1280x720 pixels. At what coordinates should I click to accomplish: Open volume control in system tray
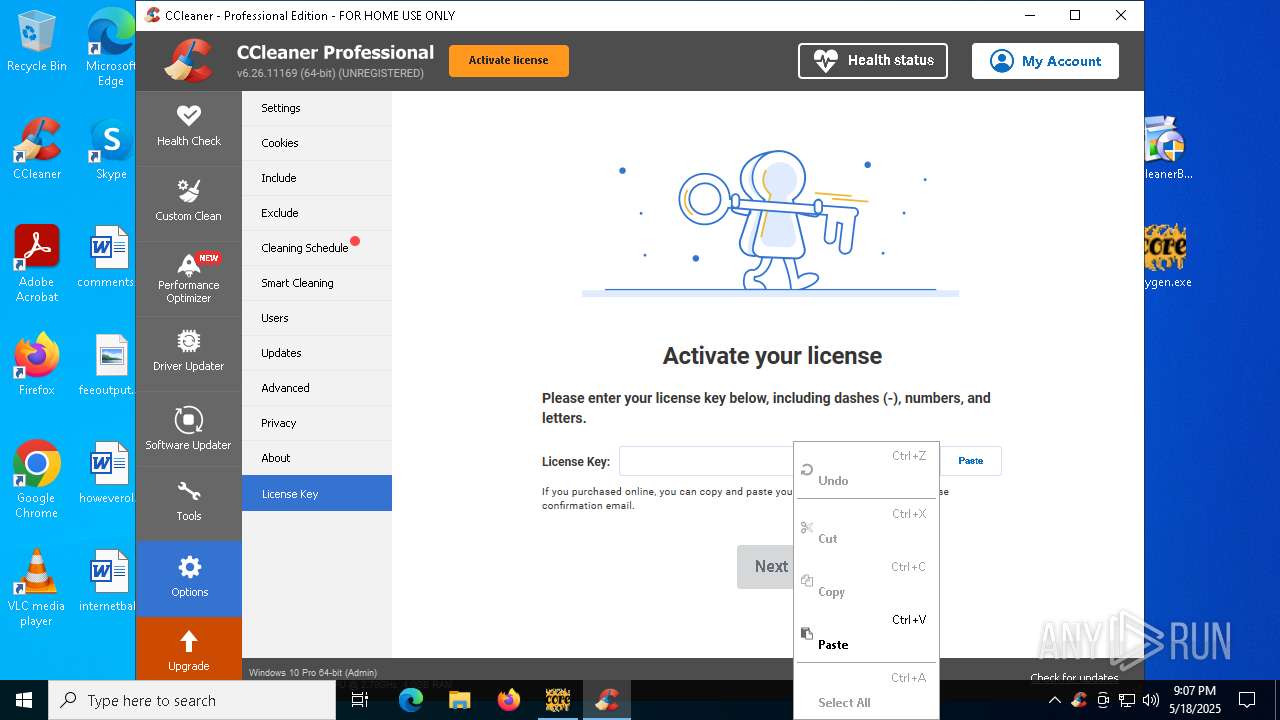pos(1151,700)
